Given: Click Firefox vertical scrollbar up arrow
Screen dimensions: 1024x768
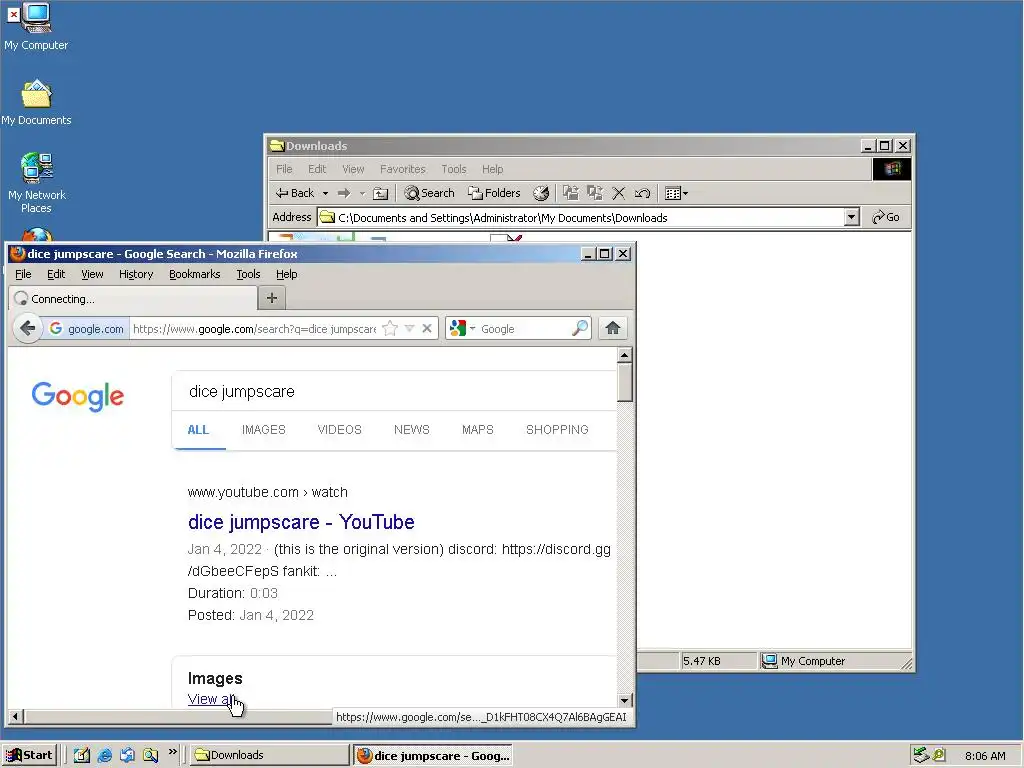Looking at the screenshot, I should point(624,355).
